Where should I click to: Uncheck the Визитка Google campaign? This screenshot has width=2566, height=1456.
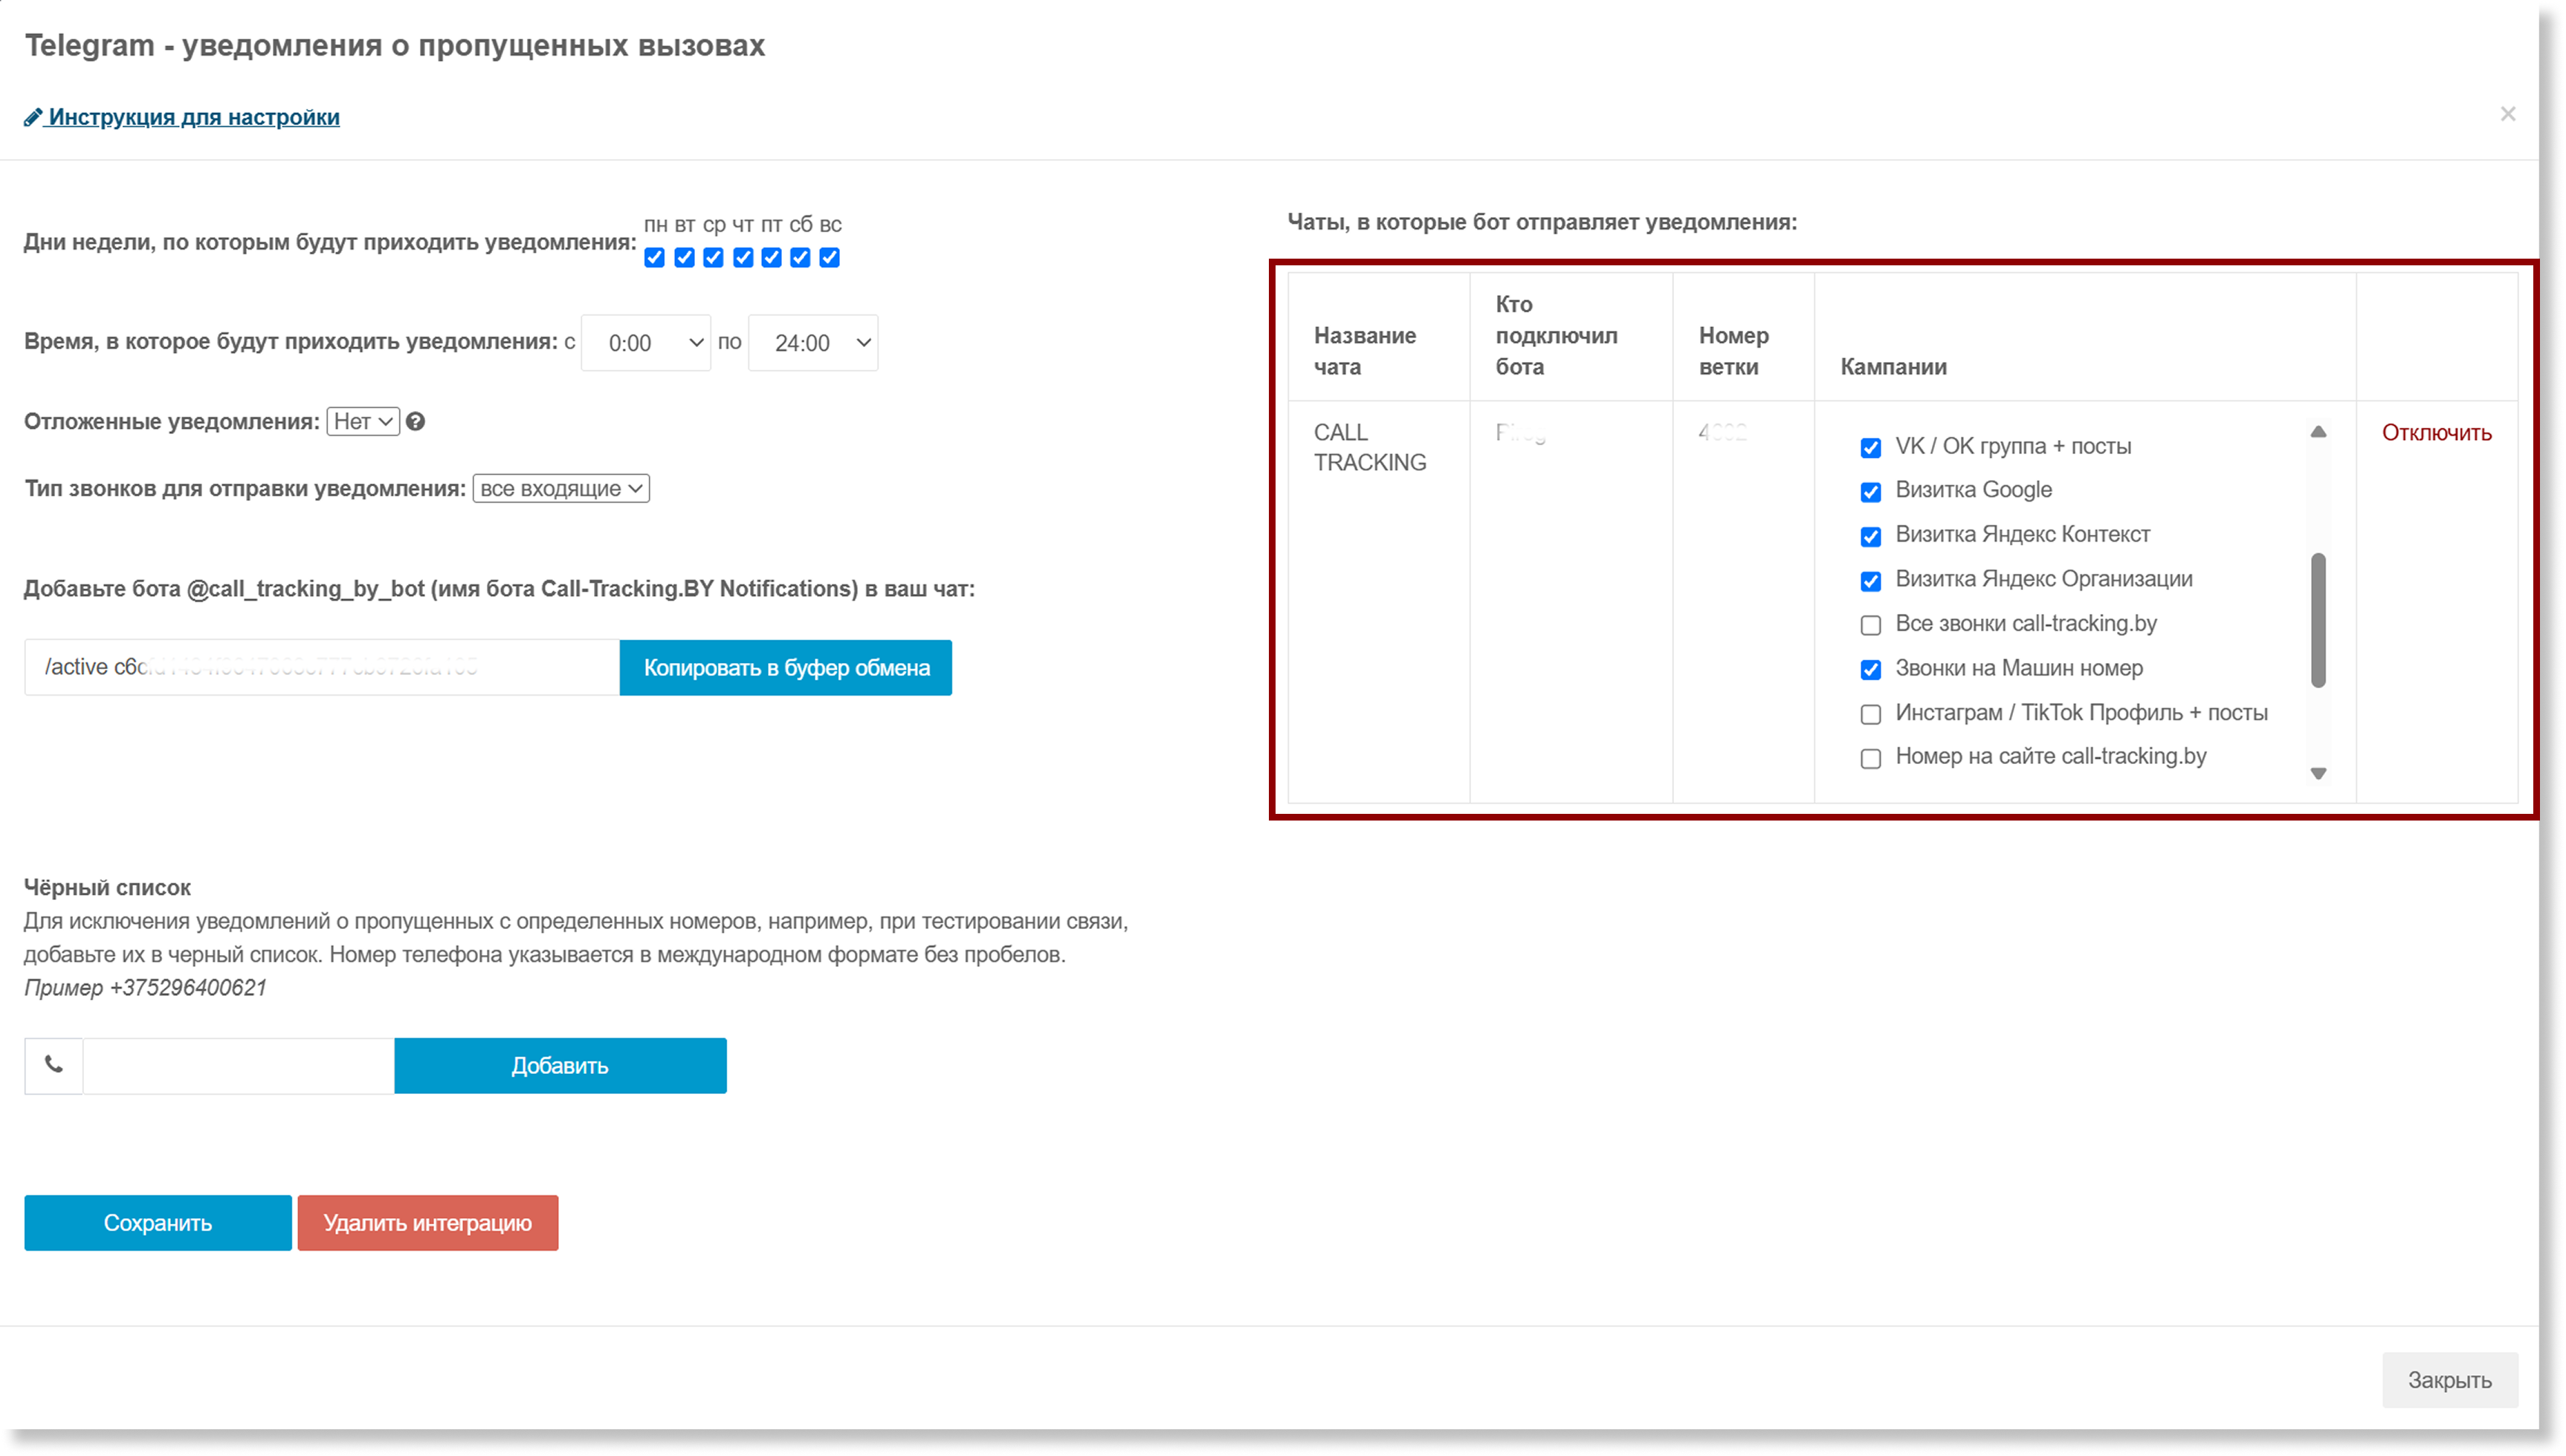pyautogui.click(x=1870, y=492)
